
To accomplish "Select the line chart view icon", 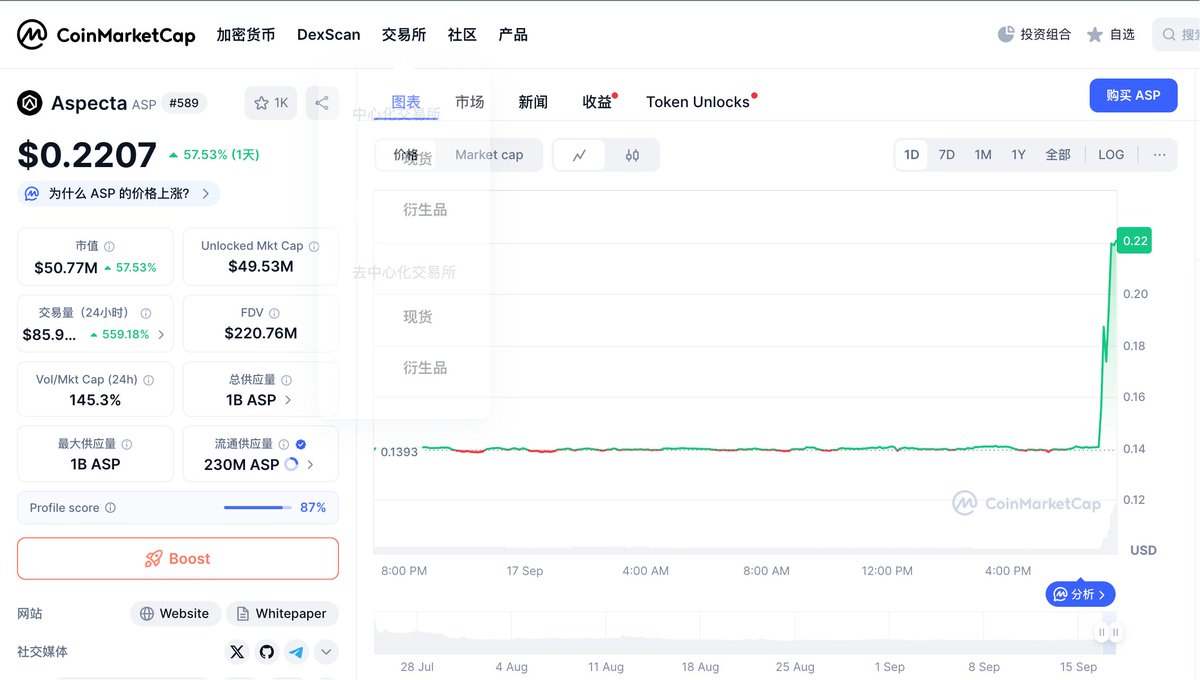I will [580, 155].
